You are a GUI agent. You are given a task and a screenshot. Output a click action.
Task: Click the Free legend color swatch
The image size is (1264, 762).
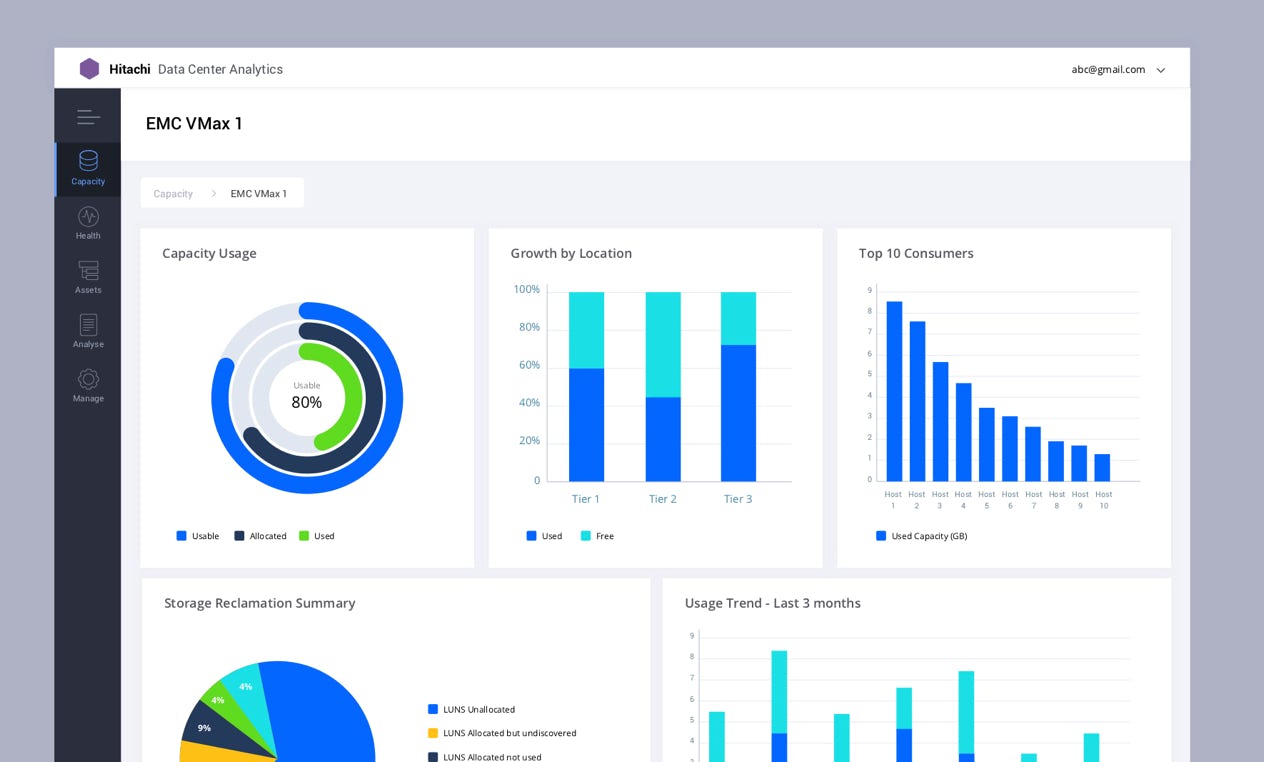point(586,536)
